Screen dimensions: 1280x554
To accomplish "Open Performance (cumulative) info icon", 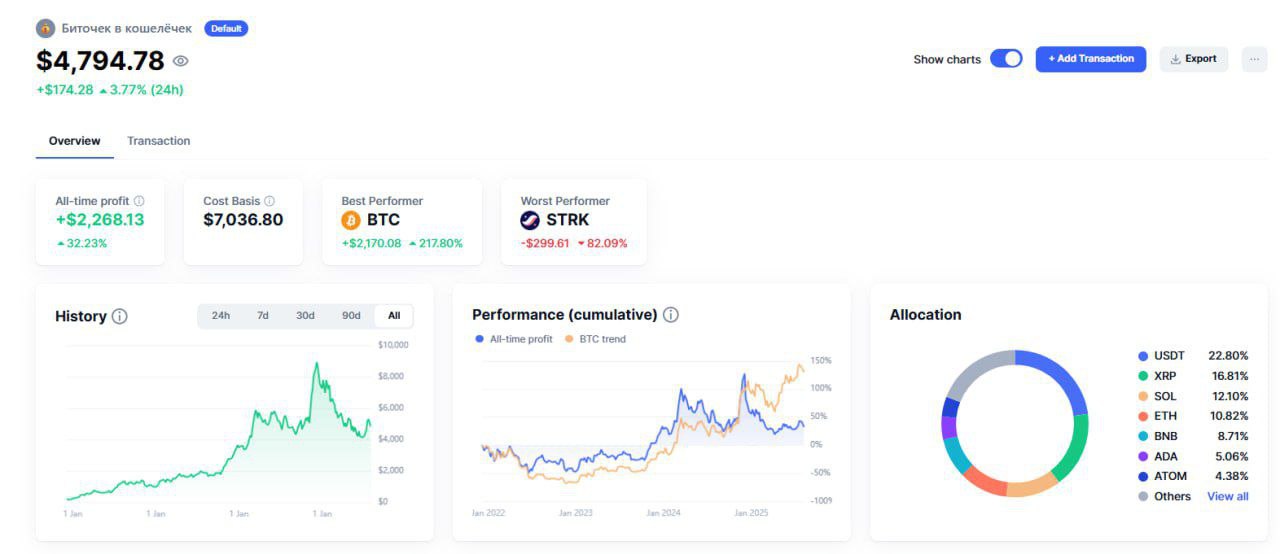I will tap(671, 314).
